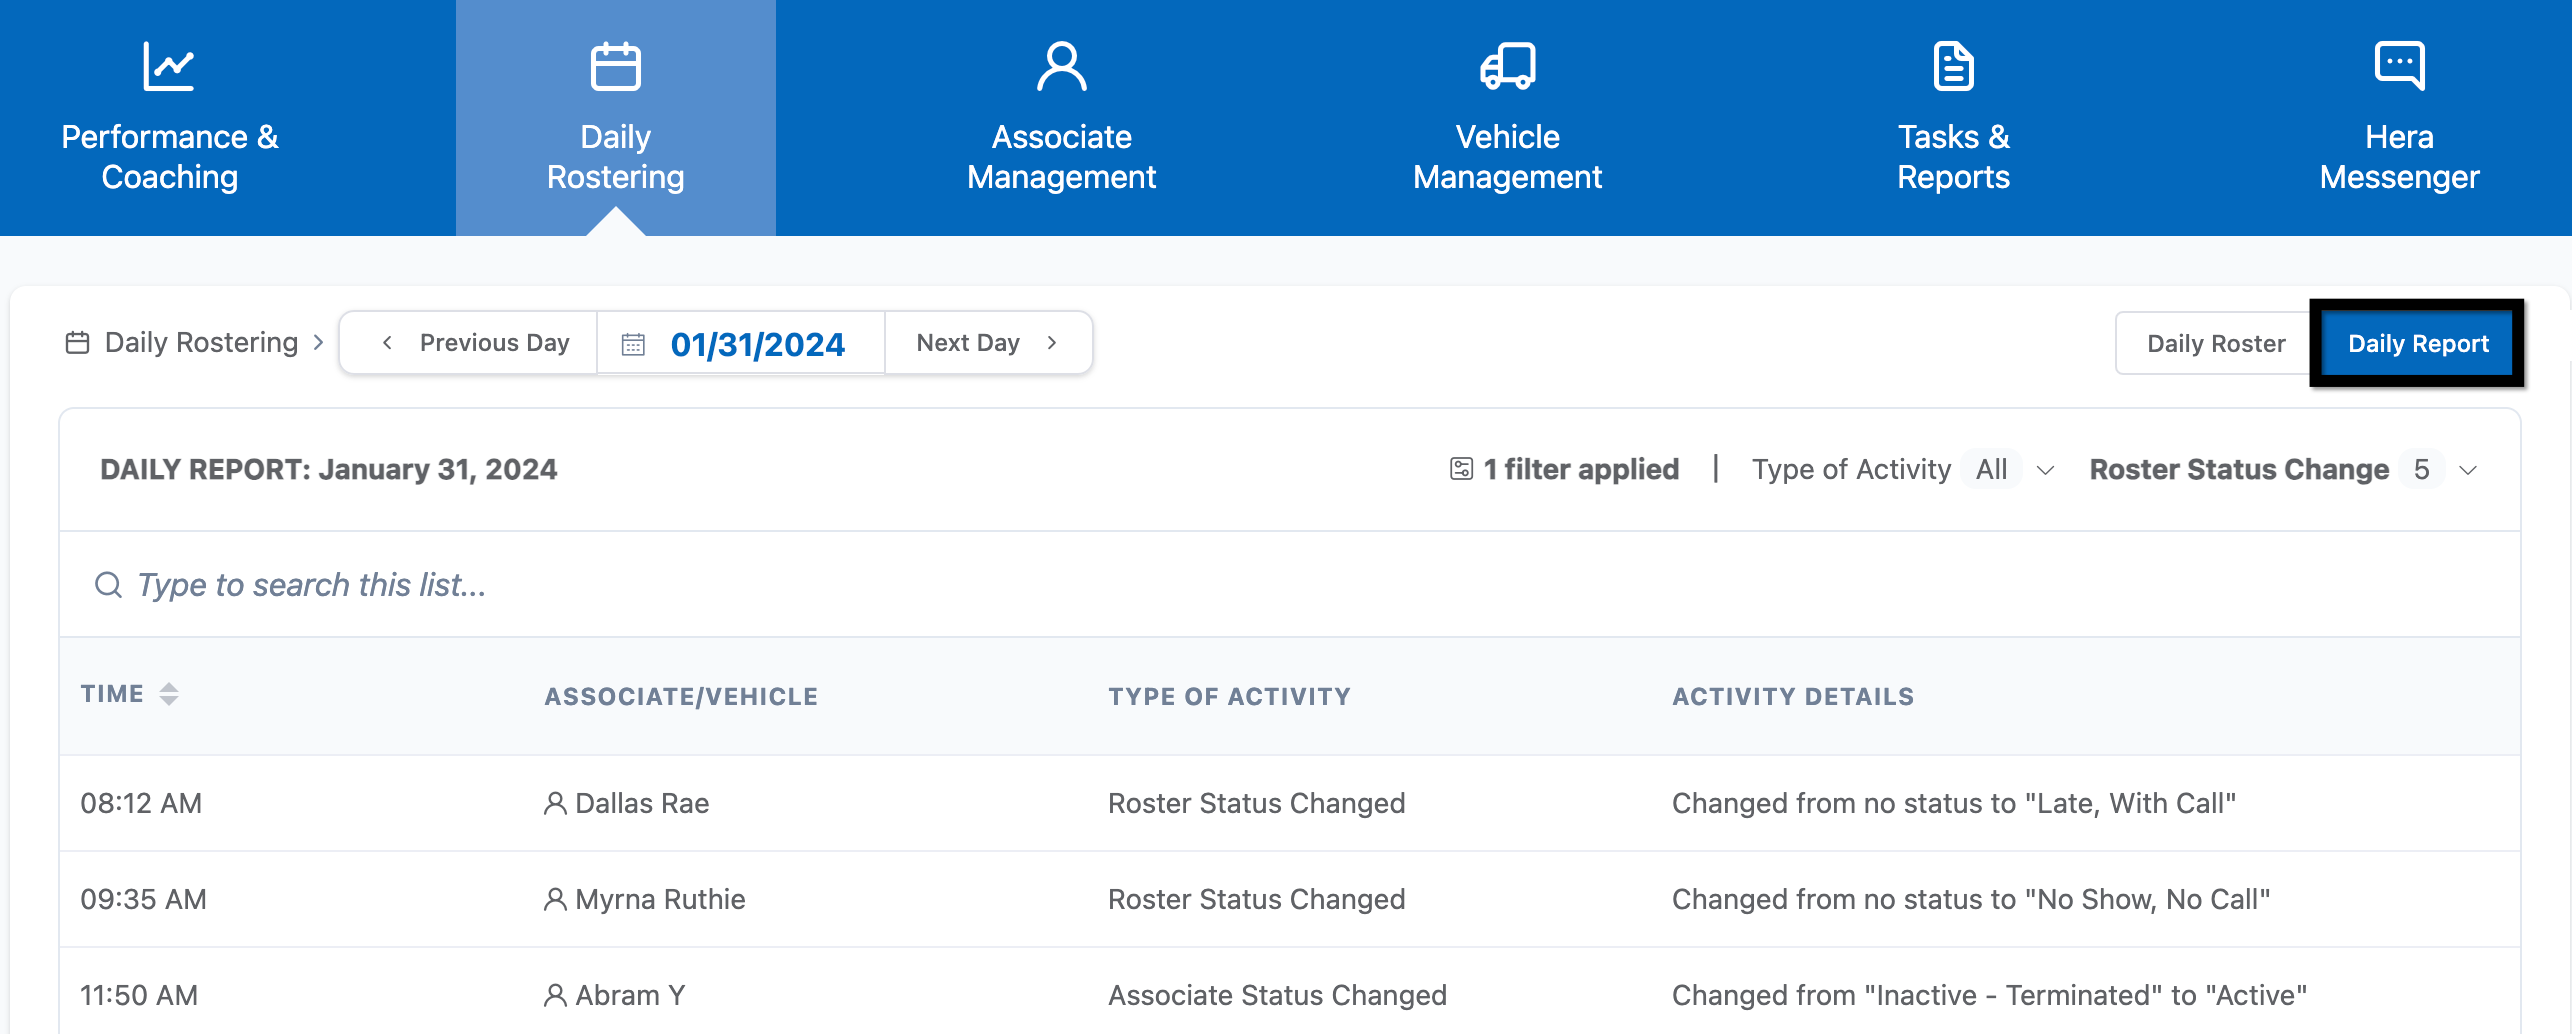Screen dimensions: 2572x1034
Task: Click the filter applied icon
Action: click(x=1461, y=469)
